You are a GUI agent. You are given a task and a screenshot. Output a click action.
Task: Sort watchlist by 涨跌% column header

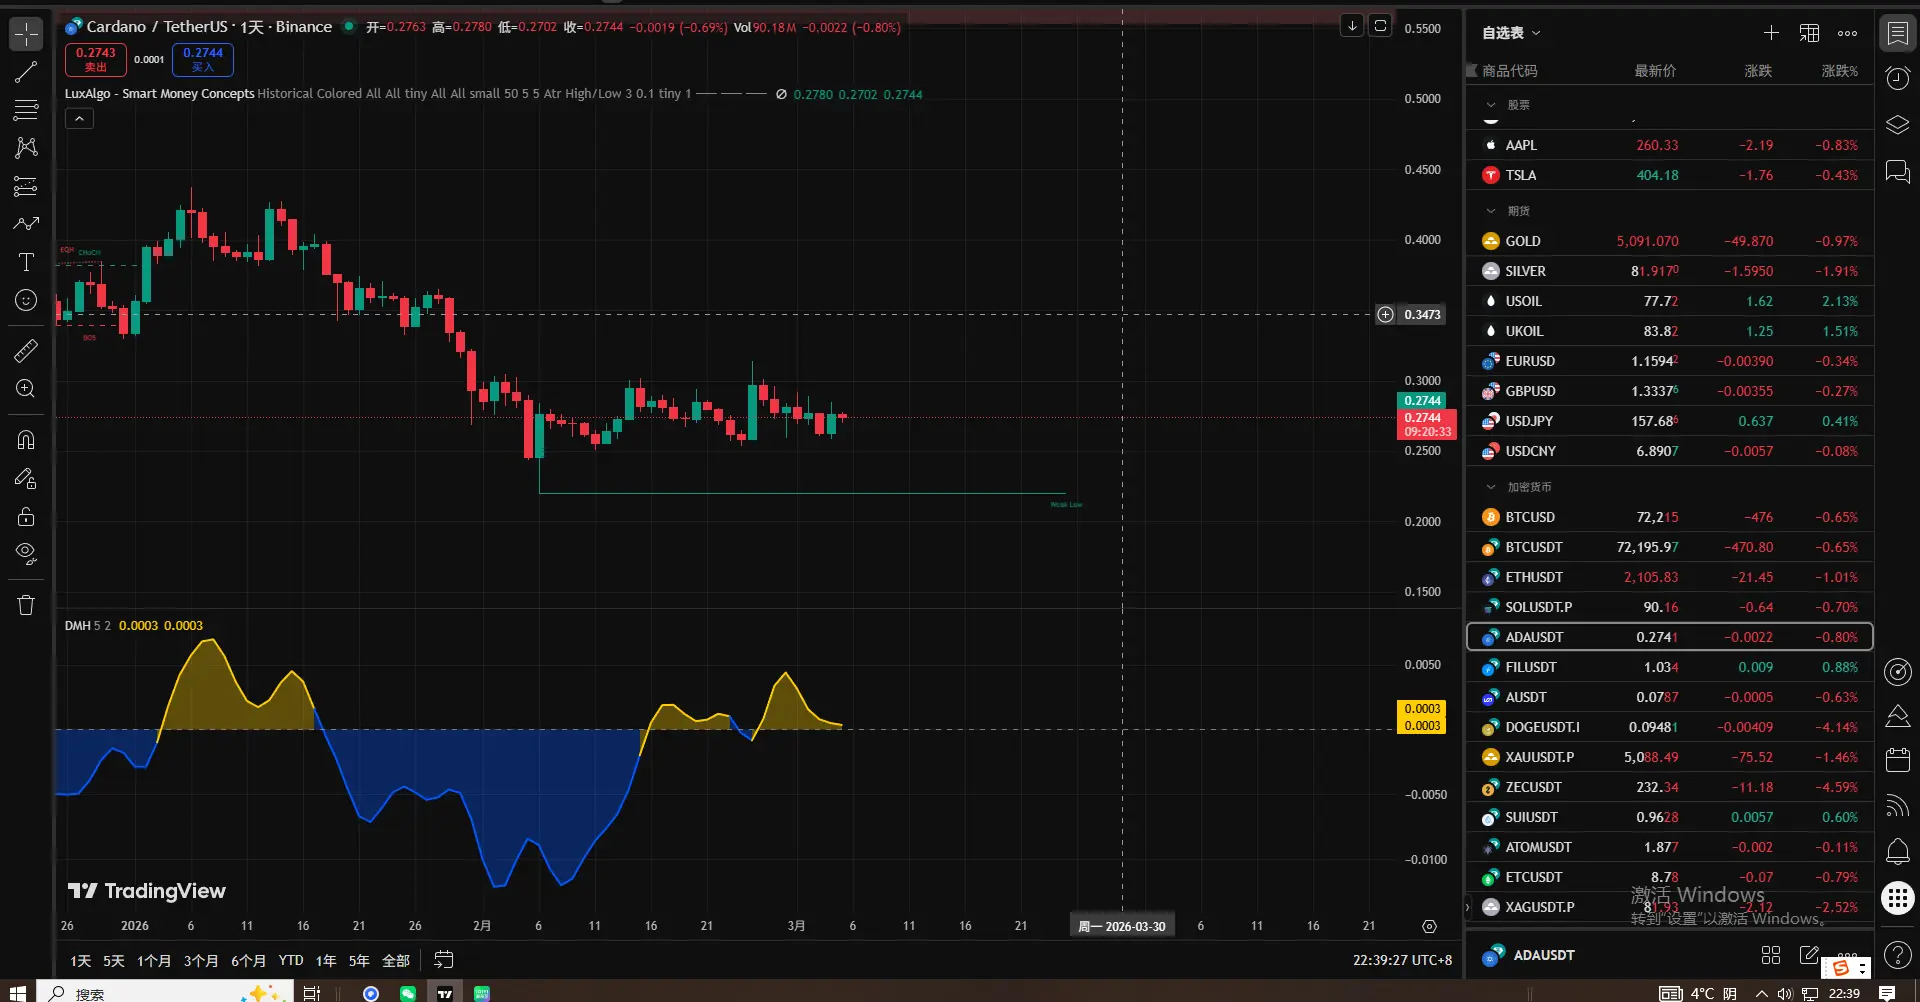(1839, 71)
